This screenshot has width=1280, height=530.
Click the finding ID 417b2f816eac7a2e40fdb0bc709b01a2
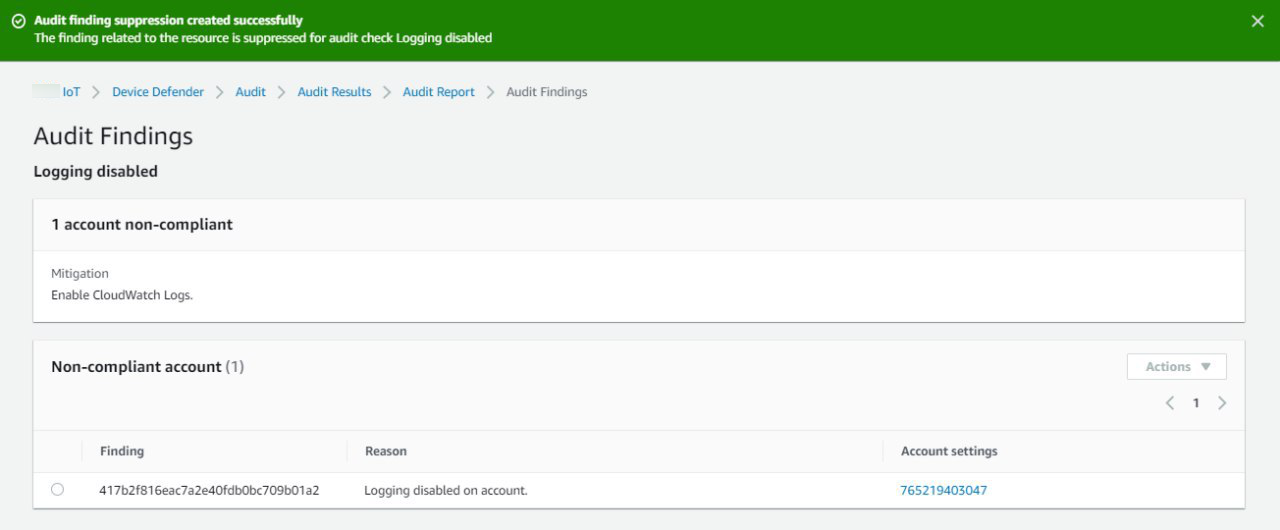[x=209, y=490]
